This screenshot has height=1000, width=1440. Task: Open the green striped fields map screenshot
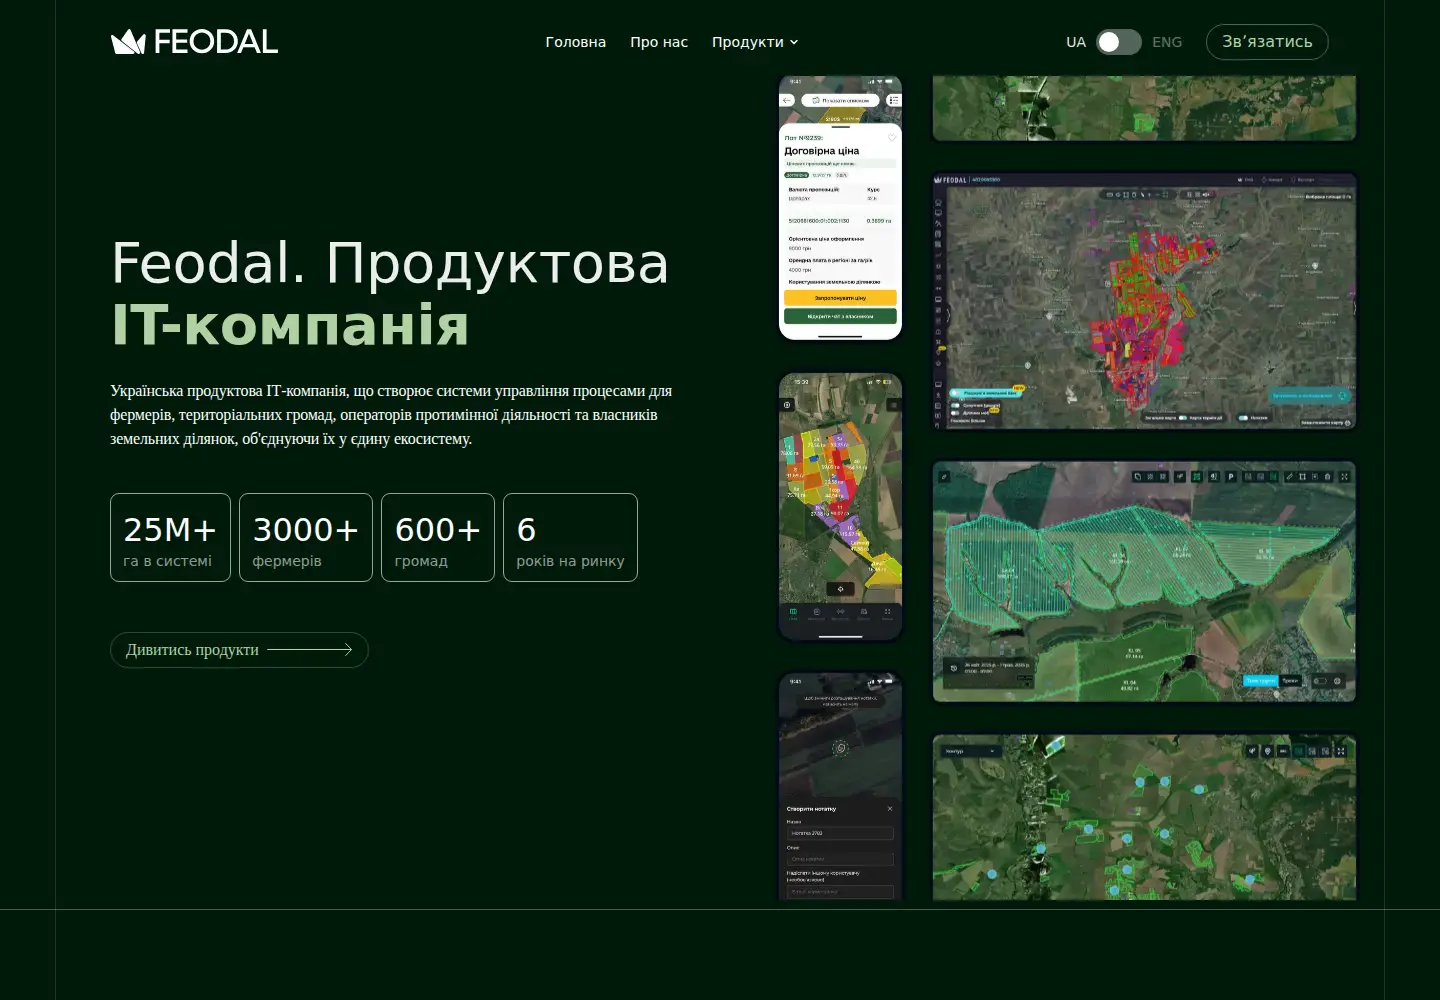tap(1144, 581)
